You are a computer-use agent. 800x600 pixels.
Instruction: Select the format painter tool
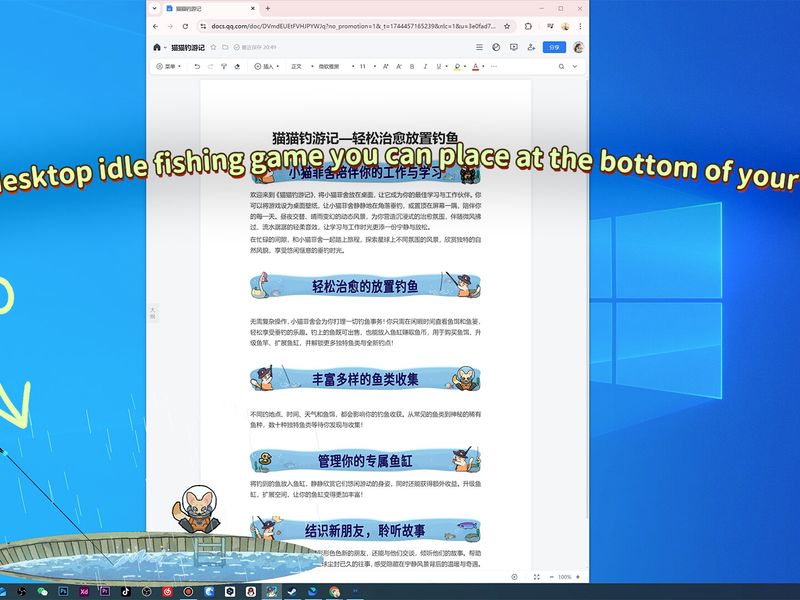tap(223, 66)
